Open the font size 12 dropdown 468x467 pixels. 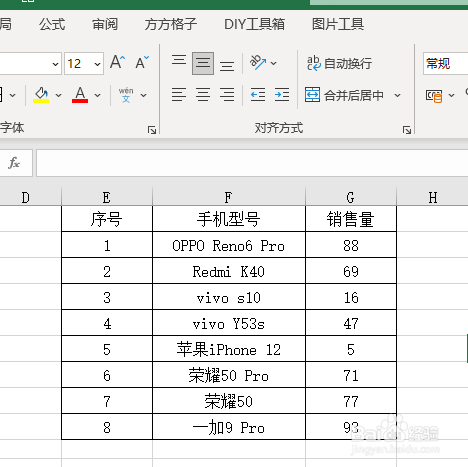click(97, 63)
